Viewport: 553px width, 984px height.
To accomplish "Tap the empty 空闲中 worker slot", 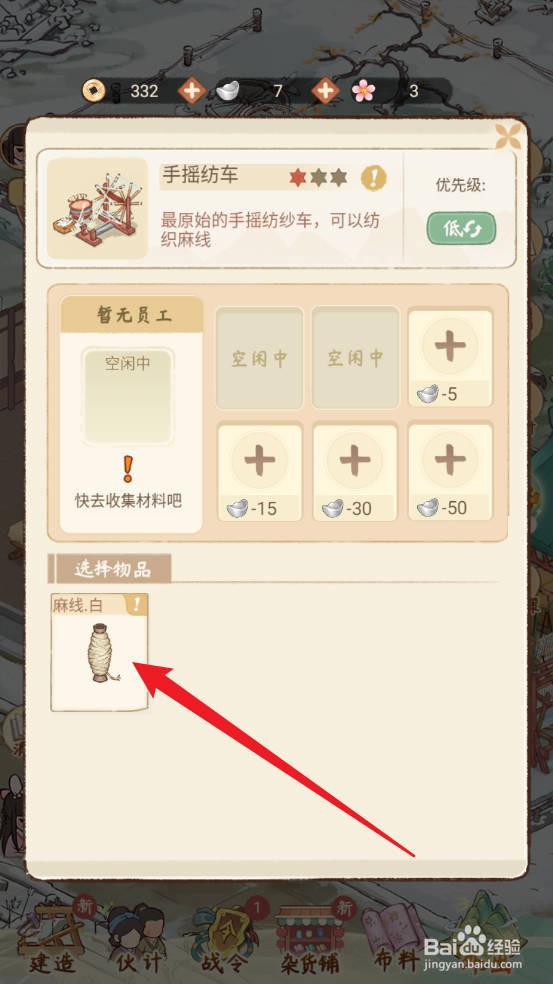I will tap(128, 396).
